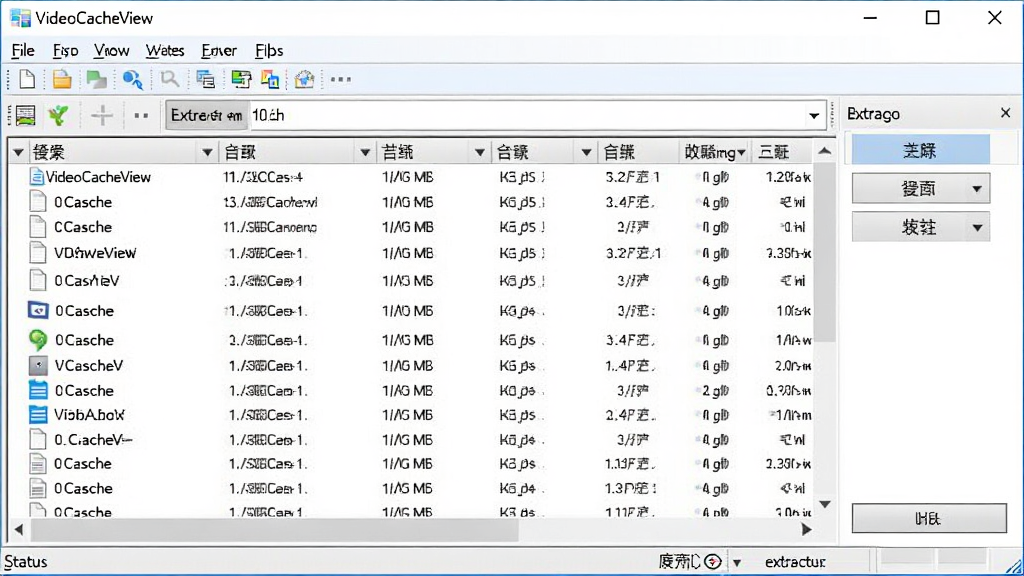Click the green save-list toolbar icon

coord(241,79)
